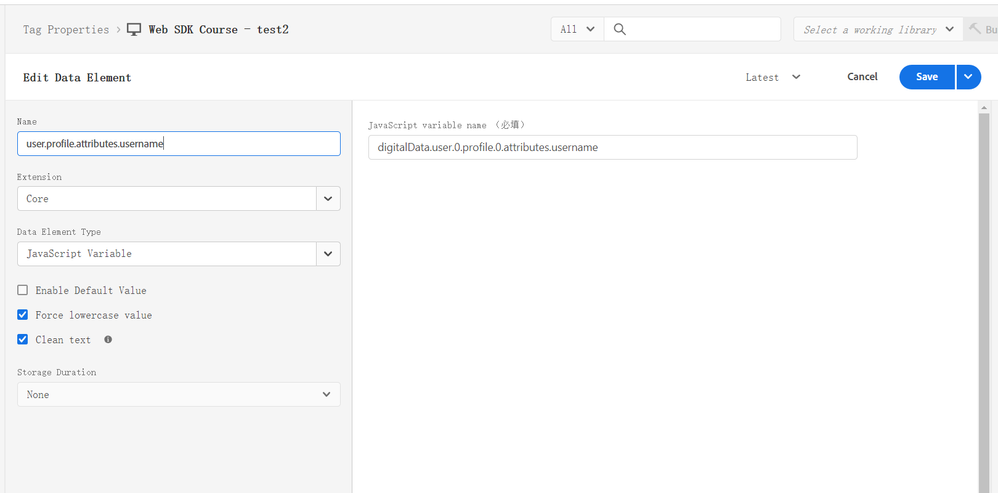Enable the Default Value checkbox
This screenshot has width=998, height=493.
coord(23,291)
